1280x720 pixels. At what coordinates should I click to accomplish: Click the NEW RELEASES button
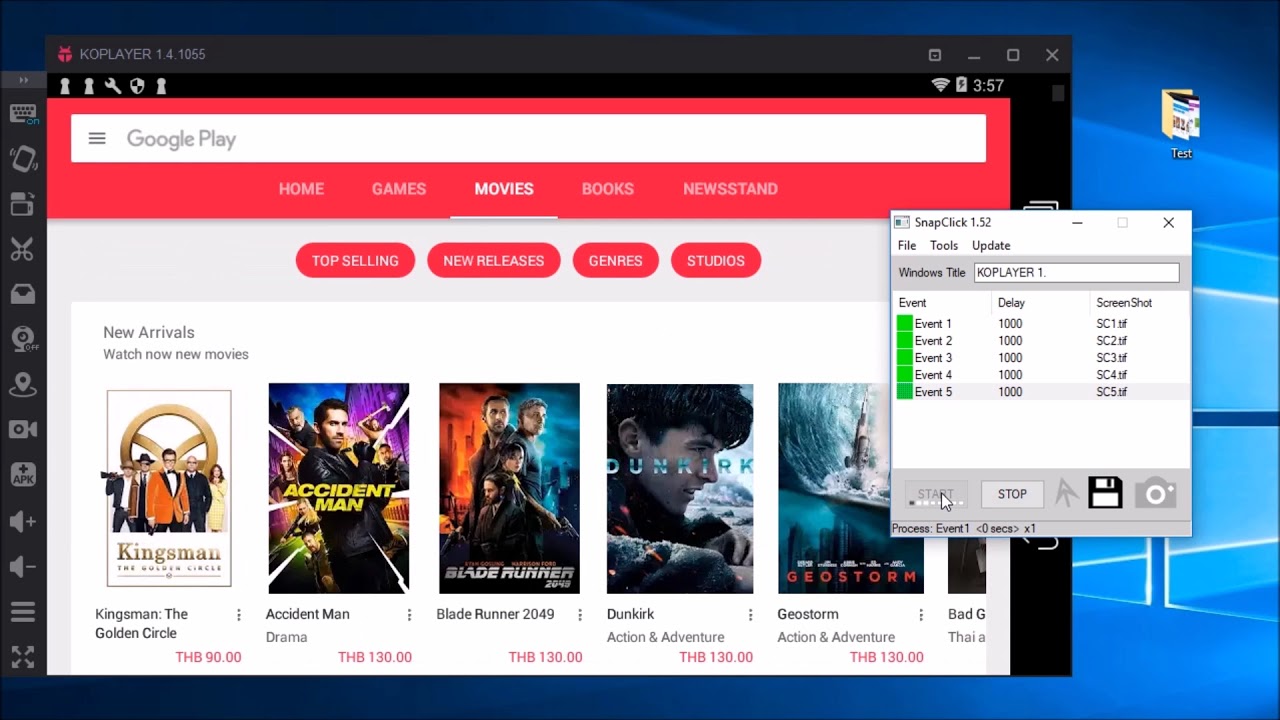pyautogui.click(x=494, y=261)
